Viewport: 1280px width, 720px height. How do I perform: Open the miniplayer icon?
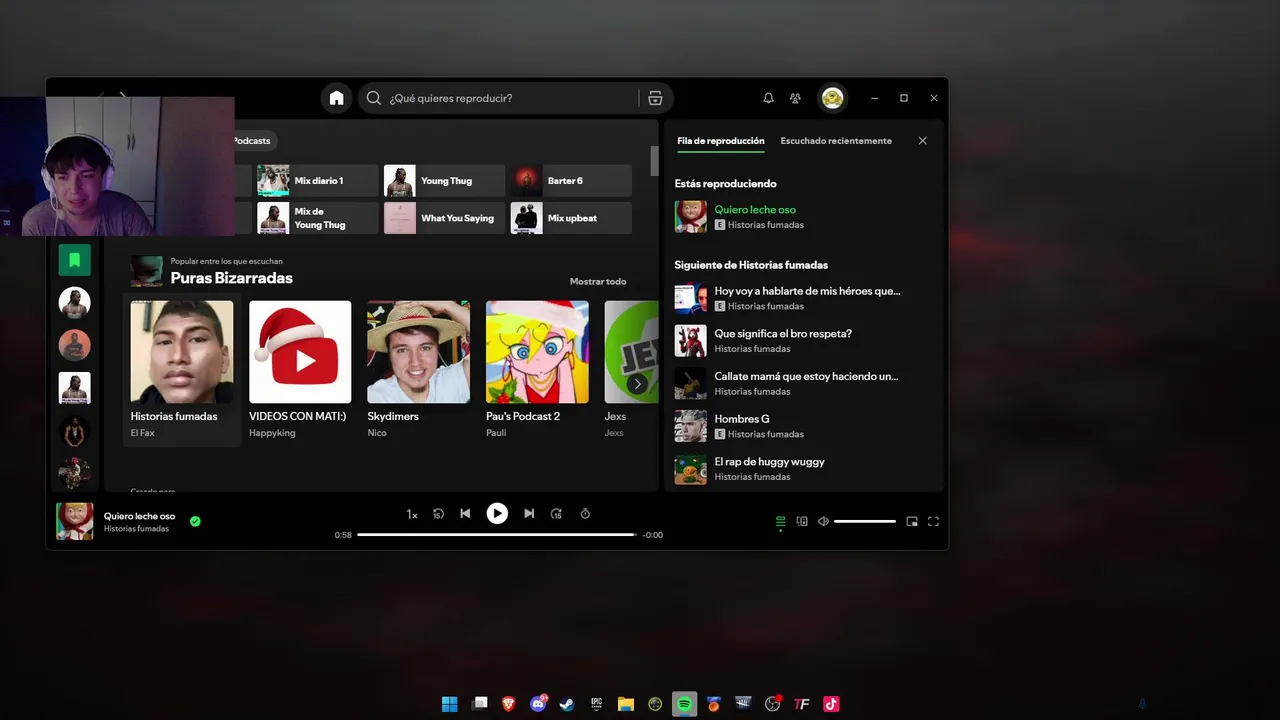(912, 521)
